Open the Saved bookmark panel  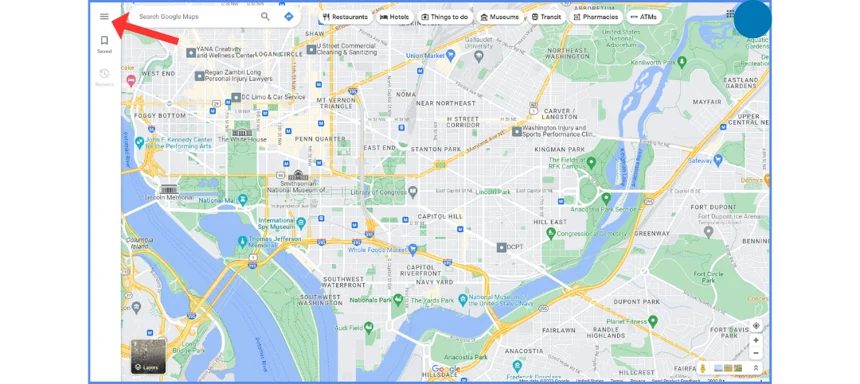coord(104,44)
